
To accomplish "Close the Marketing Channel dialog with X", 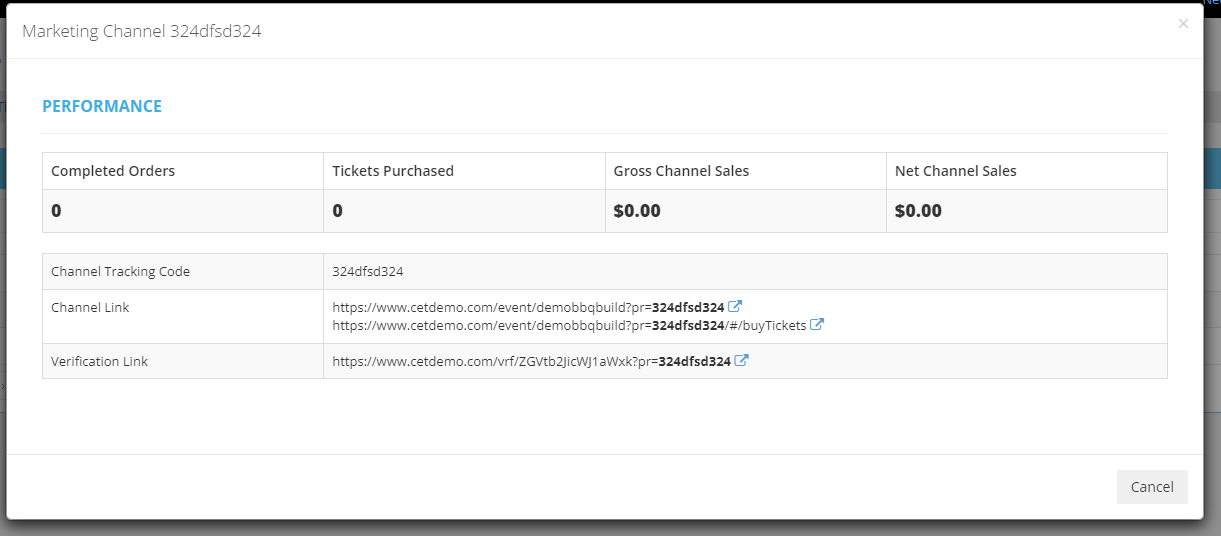I will tap(1183, 24).
